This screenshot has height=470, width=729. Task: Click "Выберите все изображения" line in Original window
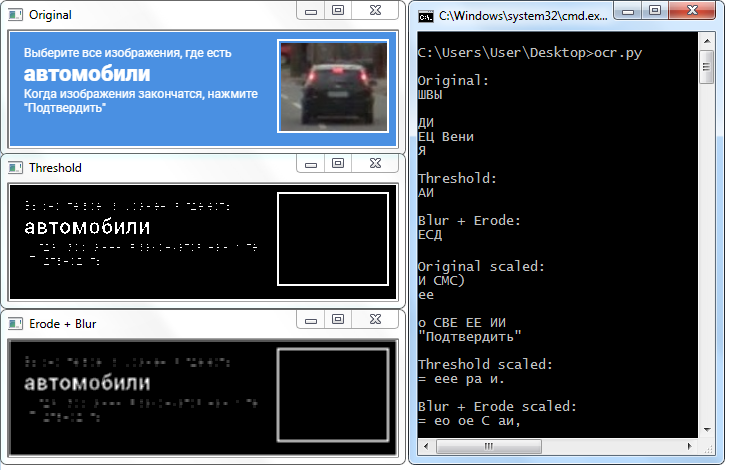[x=127, y=53]
